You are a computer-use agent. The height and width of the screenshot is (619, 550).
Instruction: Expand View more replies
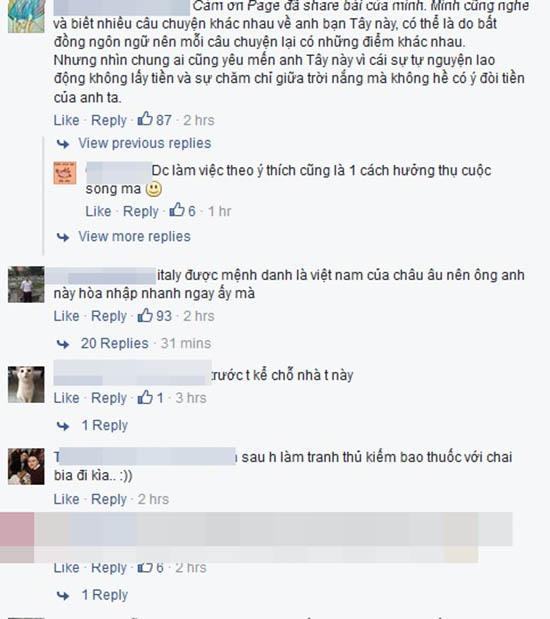[134, 236]
